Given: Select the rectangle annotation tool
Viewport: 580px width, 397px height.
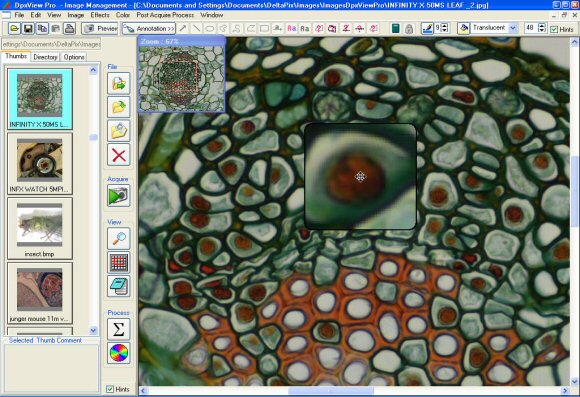Looking at the screenshot, I should pyautogui.click(x=264, y=28).
